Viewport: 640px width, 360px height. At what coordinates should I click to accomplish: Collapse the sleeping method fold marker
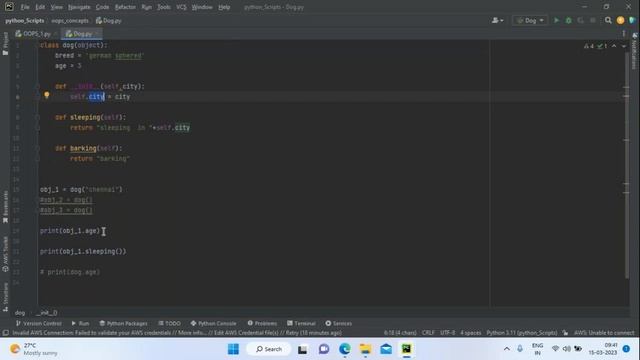click(37, 118)
